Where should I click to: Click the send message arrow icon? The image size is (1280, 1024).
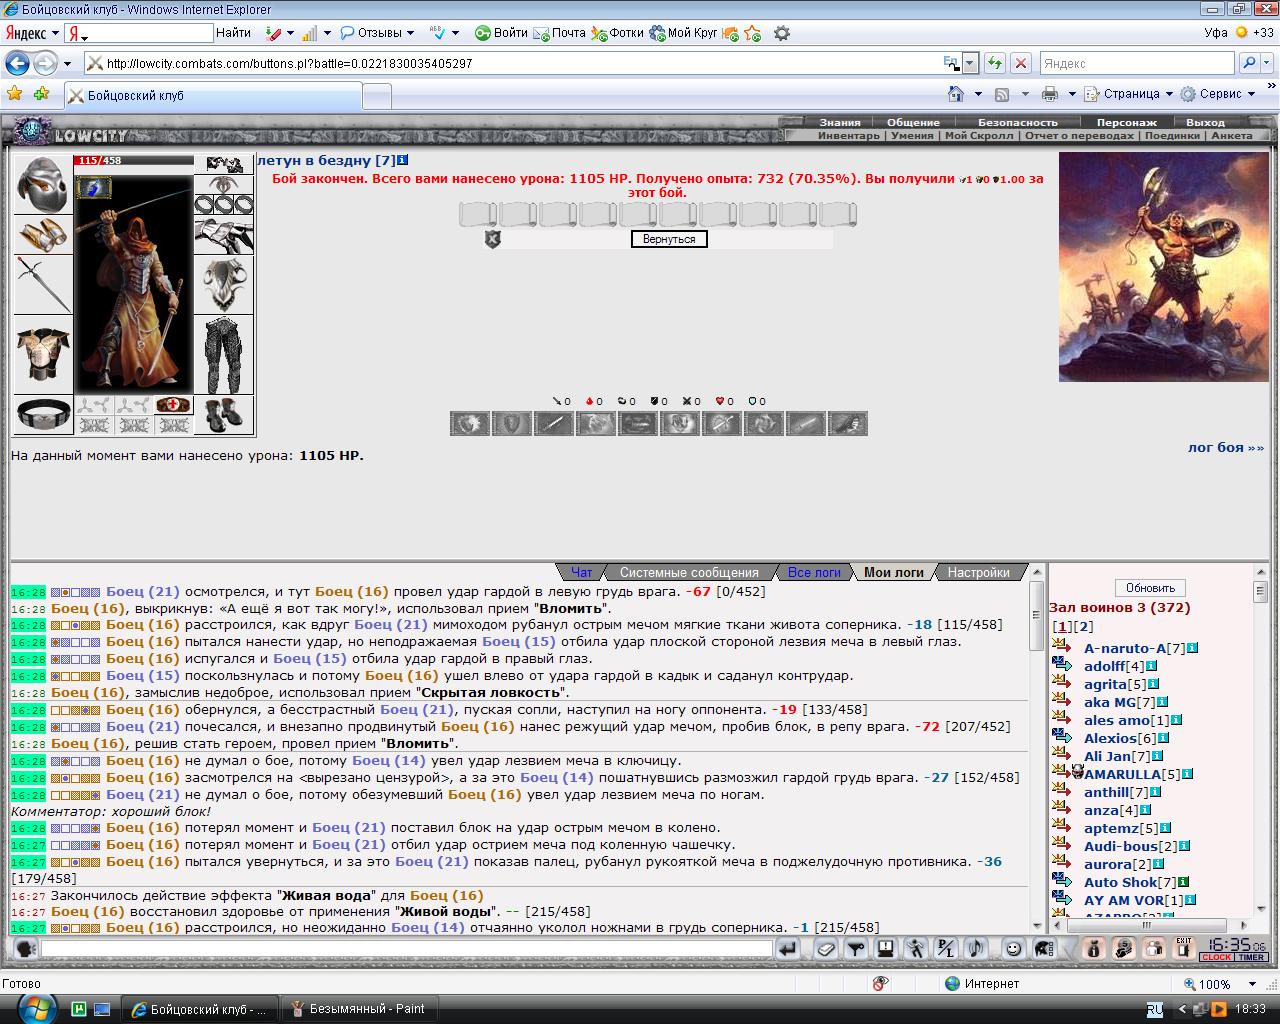tap(788, 948)
